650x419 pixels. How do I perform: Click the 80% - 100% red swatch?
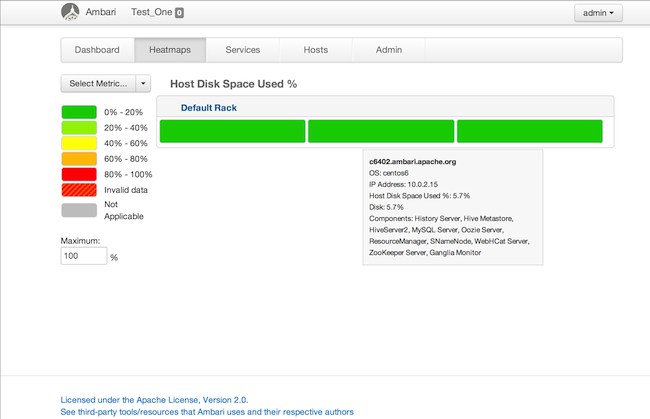(79, 174)
